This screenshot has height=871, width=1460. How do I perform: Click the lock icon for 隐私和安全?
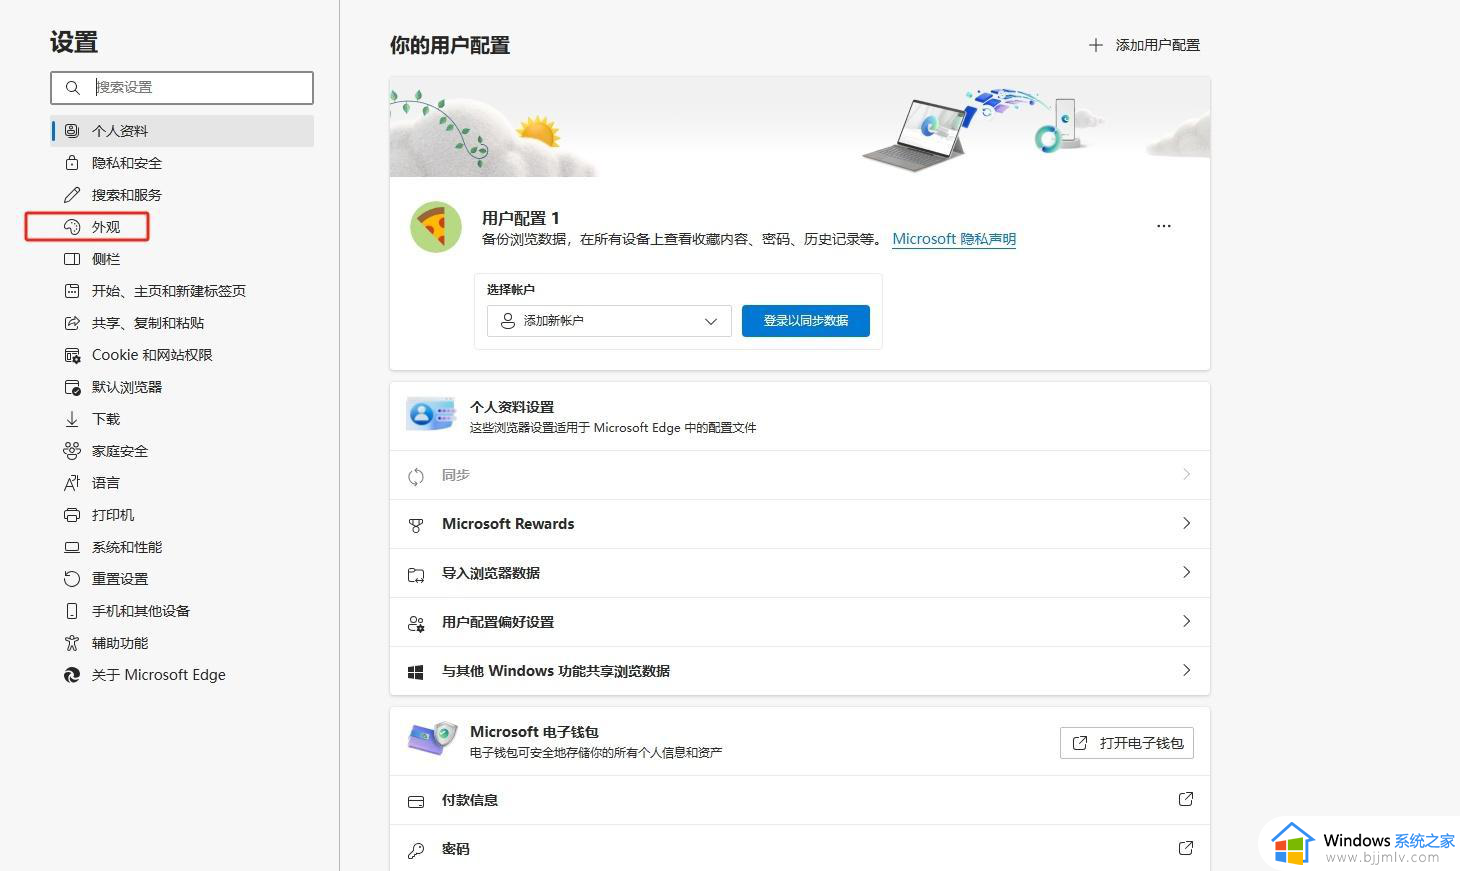coord(72,163)
